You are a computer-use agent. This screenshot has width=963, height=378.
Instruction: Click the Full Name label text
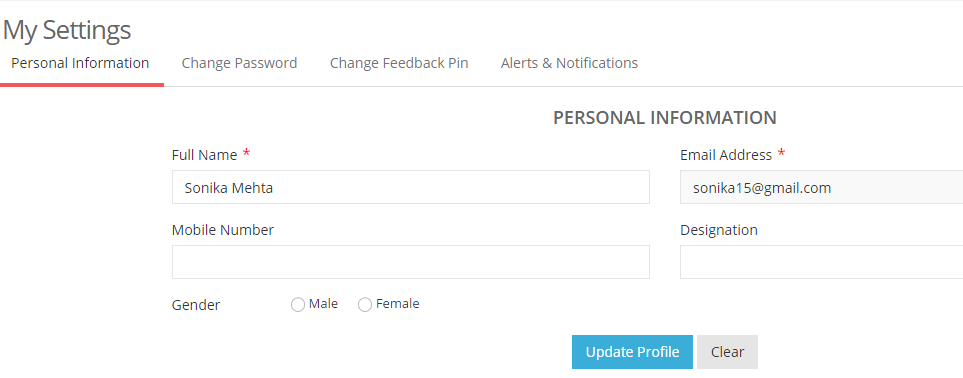[x=205, y=156]
